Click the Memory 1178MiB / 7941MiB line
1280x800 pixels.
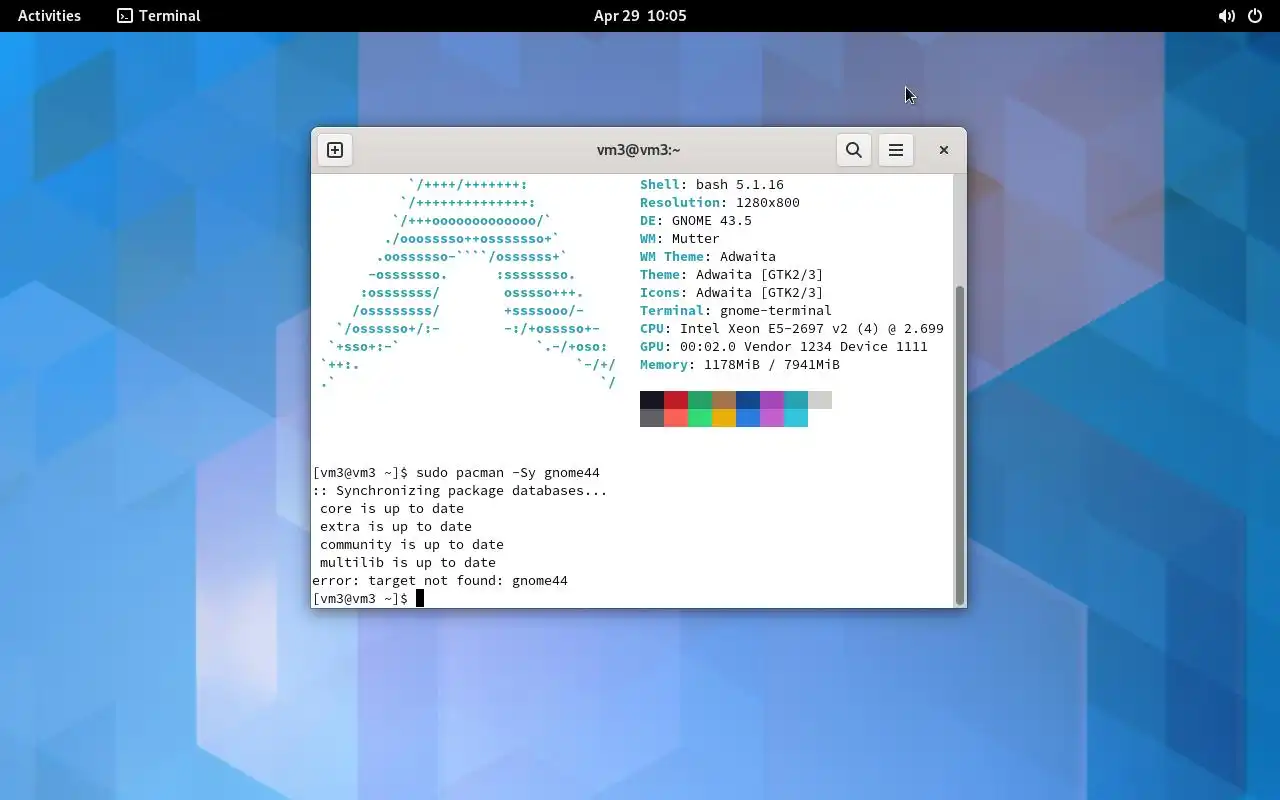[x=740, y=365]
